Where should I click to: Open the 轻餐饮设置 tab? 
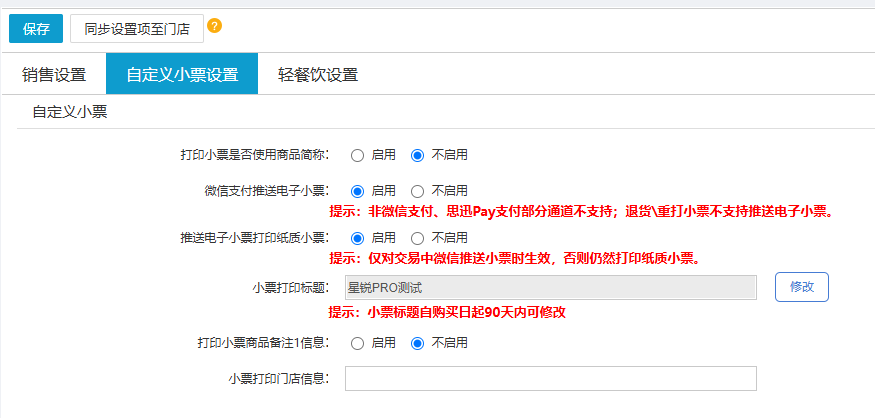[318, 74]
